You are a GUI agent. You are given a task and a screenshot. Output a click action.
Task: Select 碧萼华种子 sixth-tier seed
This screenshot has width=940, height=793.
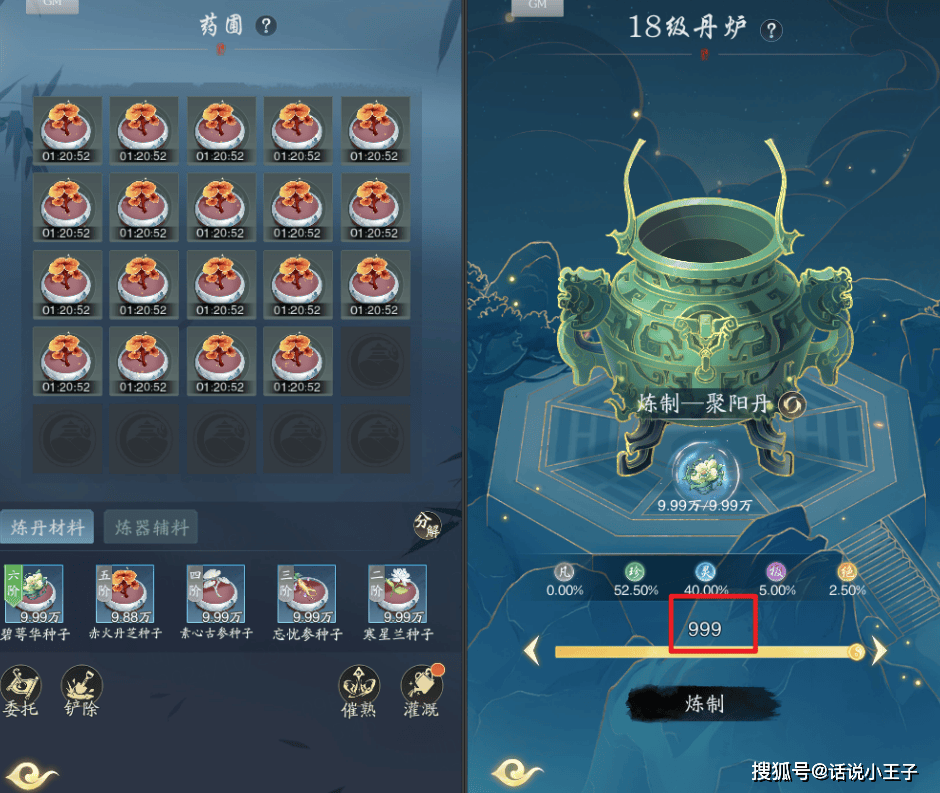pos(34,593)
